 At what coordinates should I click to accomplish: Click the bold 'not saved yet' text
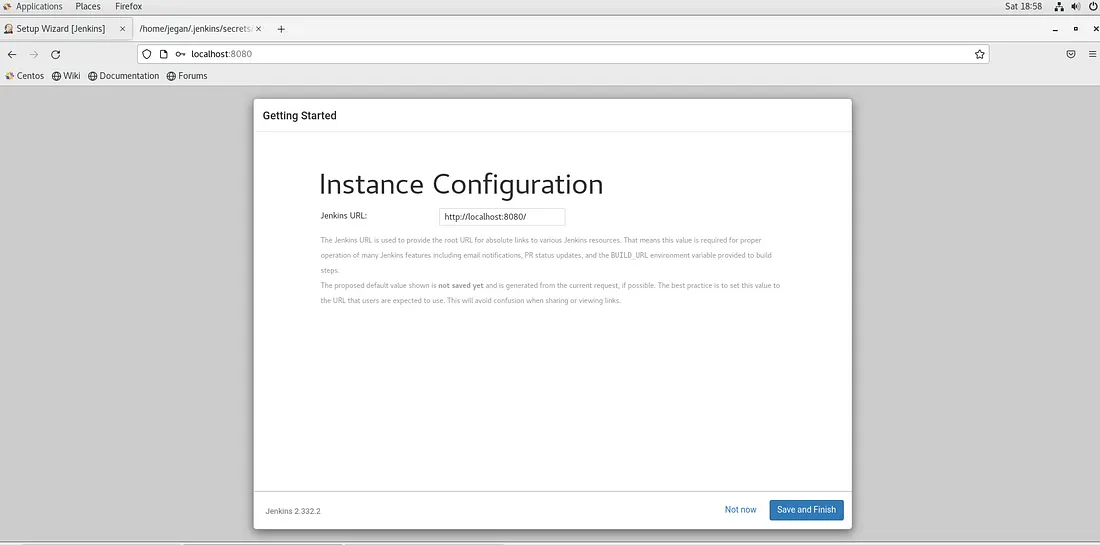(x=461, y=285)
